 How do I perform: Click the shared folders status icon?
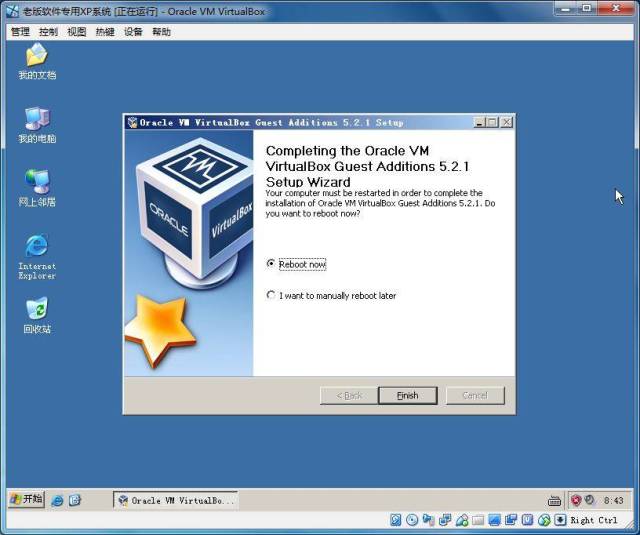pos(478,520)
